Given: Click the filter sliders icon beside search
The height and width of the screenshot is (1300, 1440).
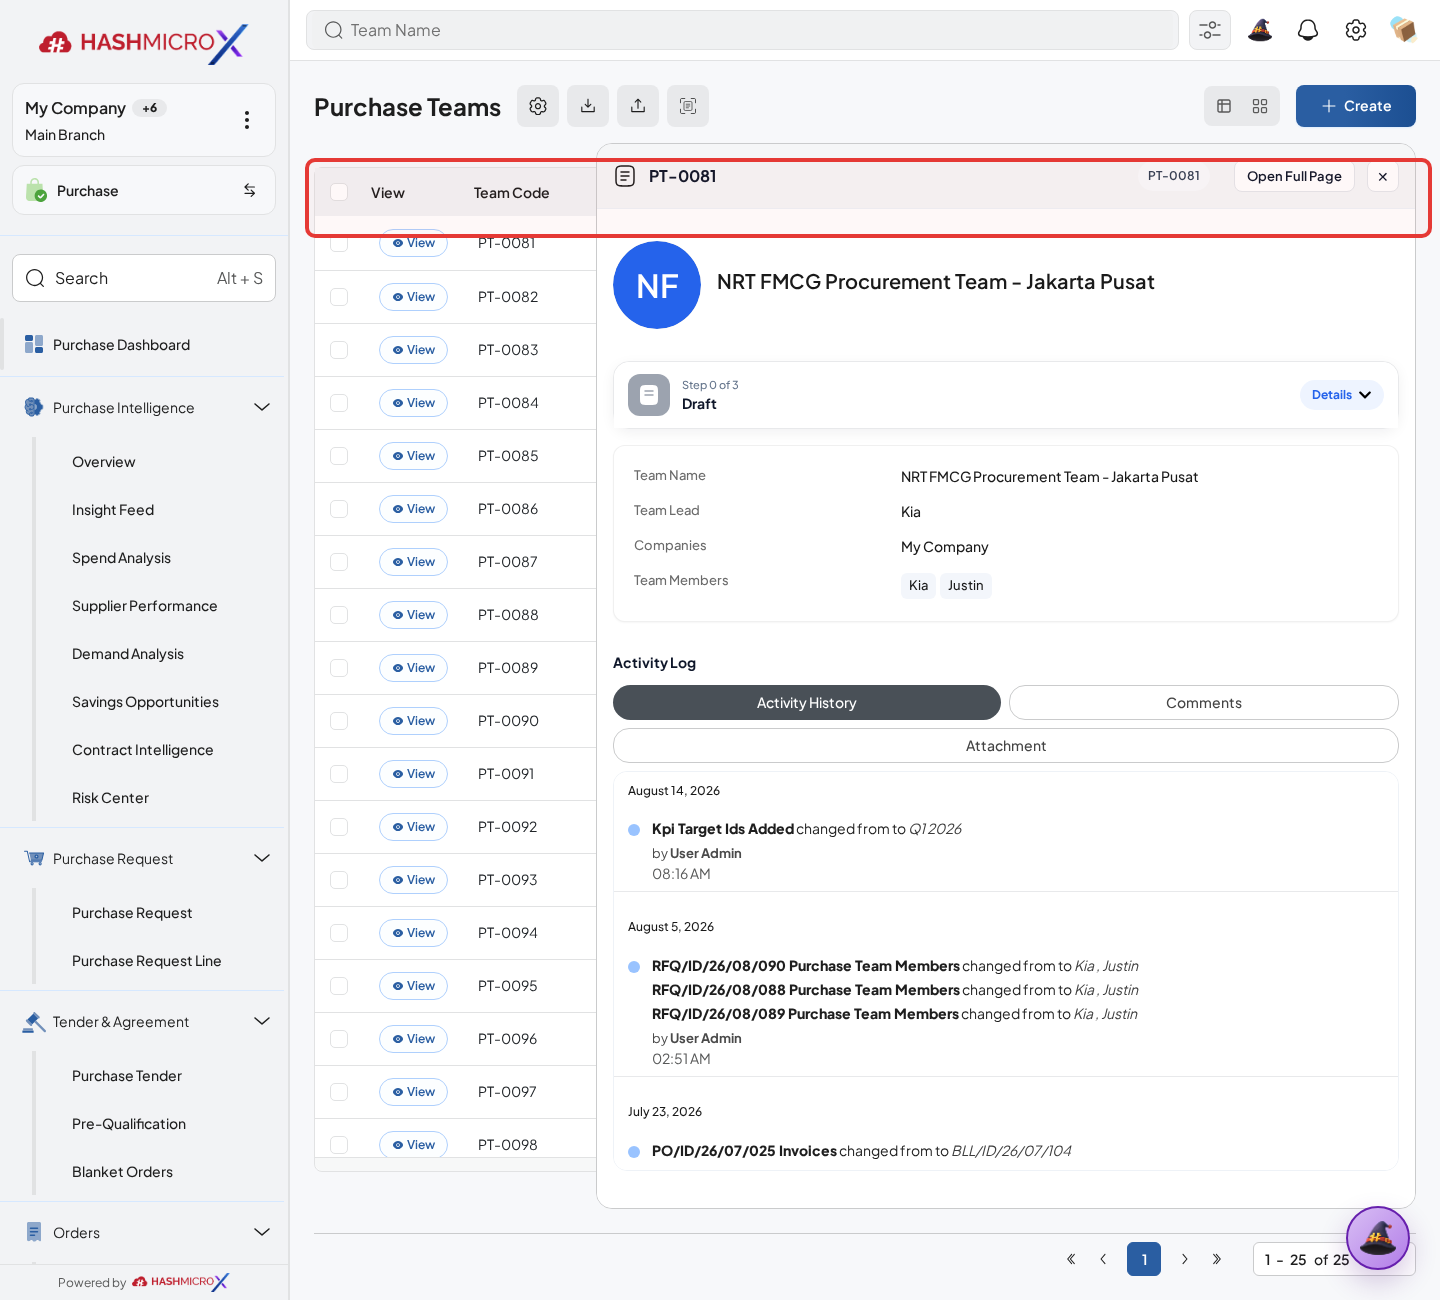Looking at the screenshot, I should click(x=1210, y=30).
